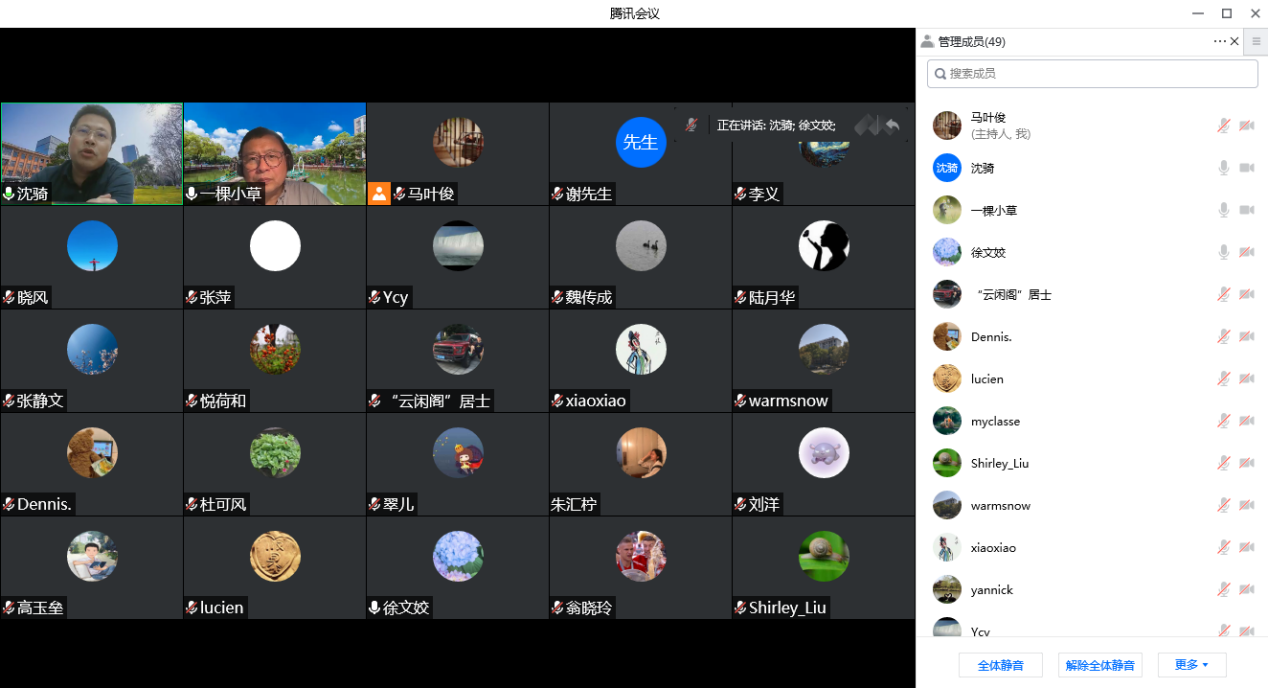The height and width of the screenshot is (688, 1268).
Task: Select 沈骑's video tile
Action: 91,153
